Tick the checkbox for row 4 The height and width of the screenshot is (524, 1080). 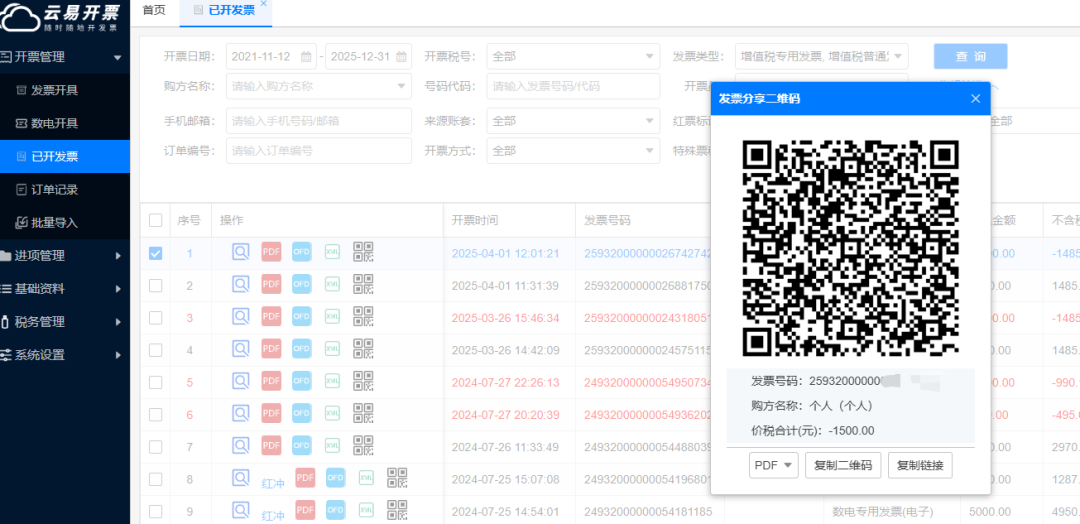click(x=155, y=350)
